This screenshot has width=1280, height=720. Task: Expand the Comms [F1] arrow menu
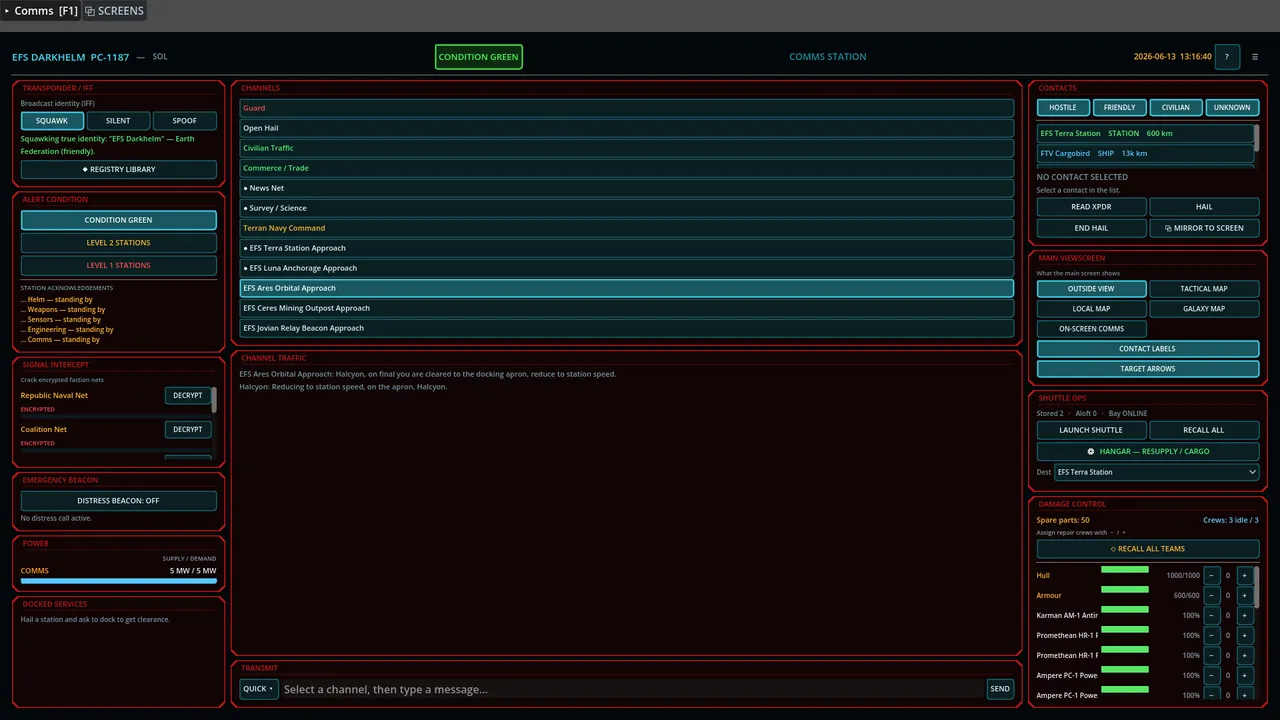[x=40, y=11]
